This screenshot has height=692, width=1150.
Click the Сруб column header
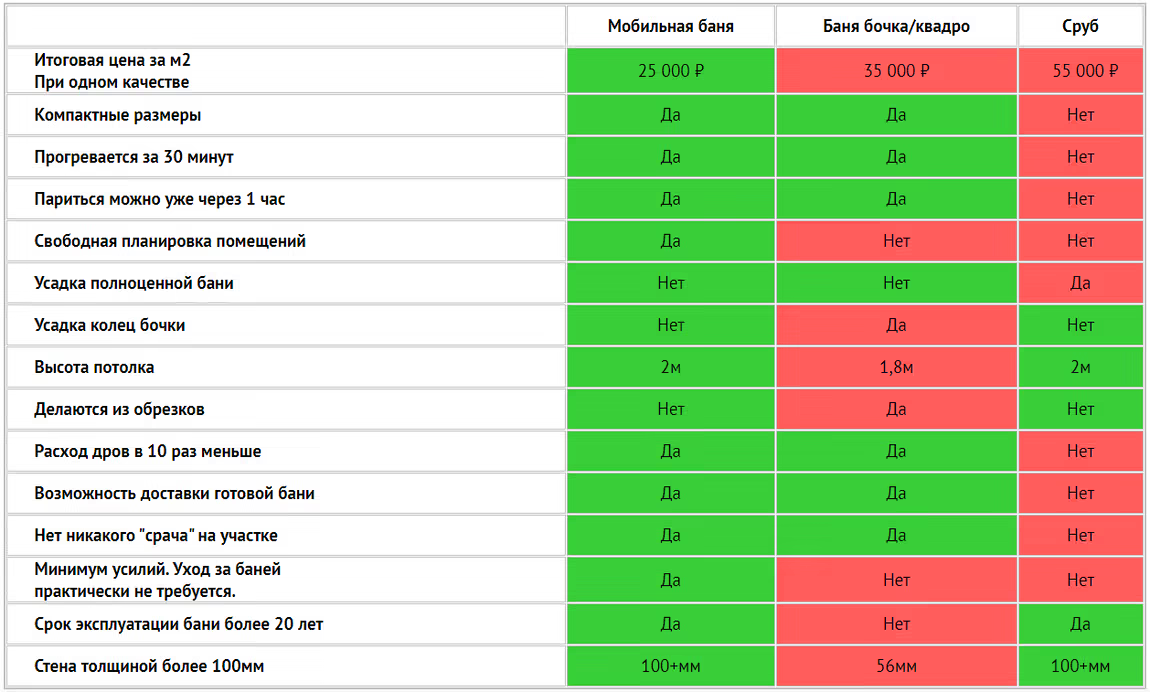(x=1080, y=26)
